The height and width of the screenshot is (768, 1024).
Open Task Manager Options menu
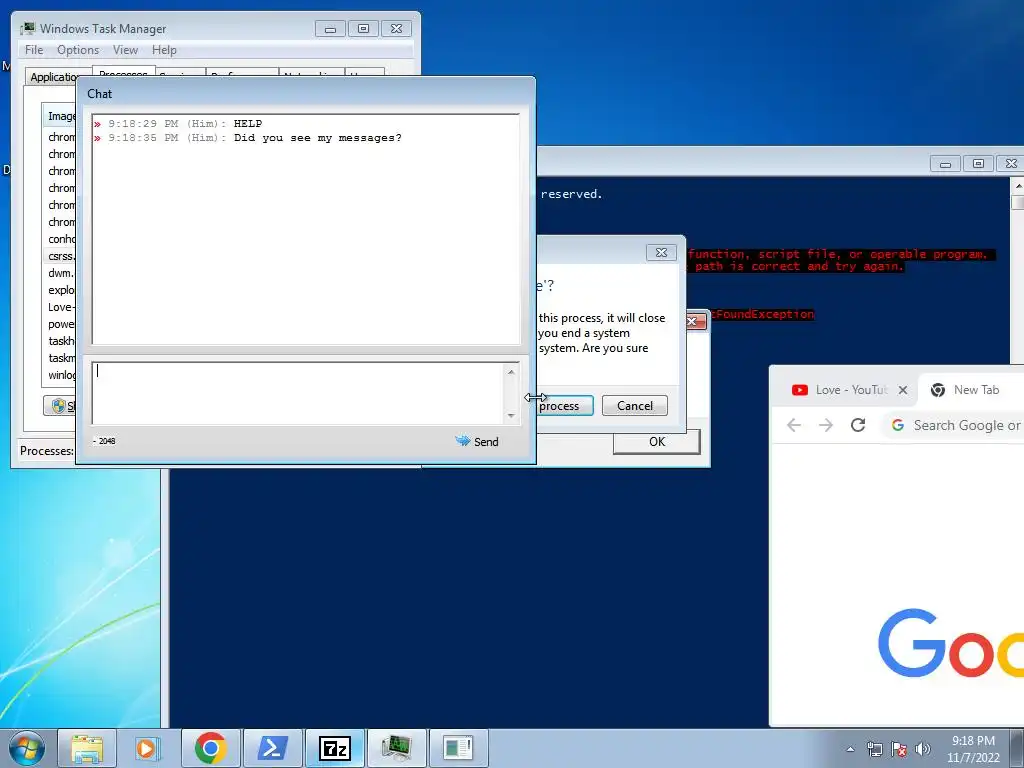pyautogui.click(x=78, y=50)
